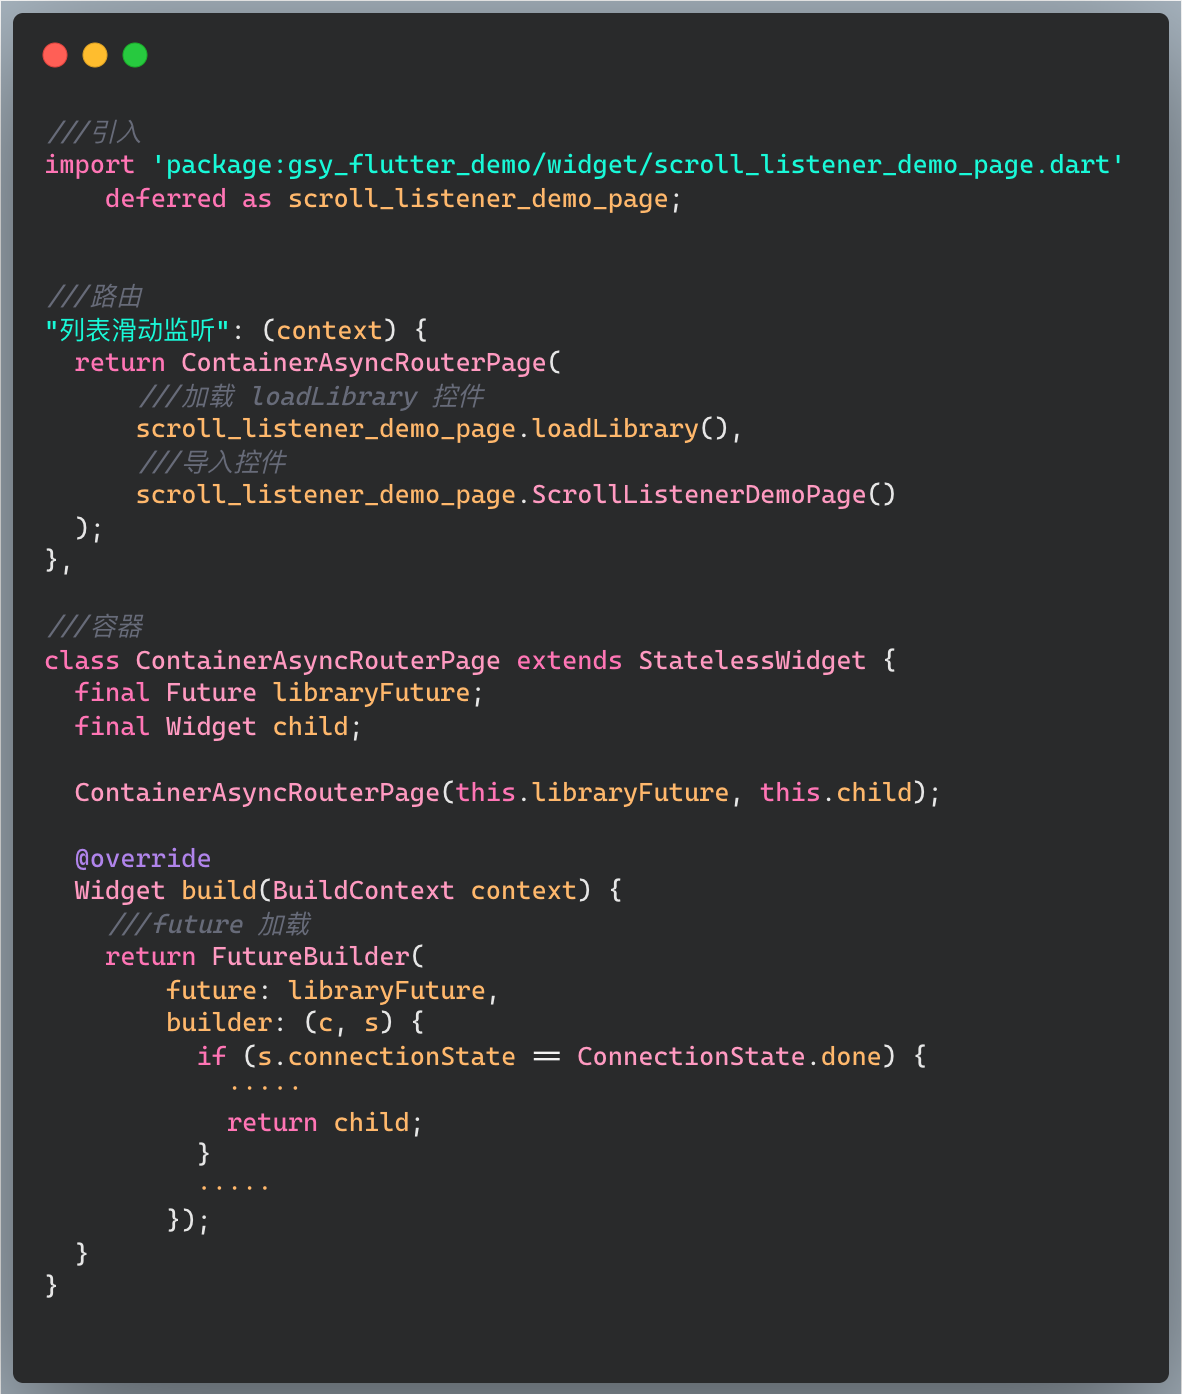
Task: Click the '///容器' comment line
Action: [95, 627]
